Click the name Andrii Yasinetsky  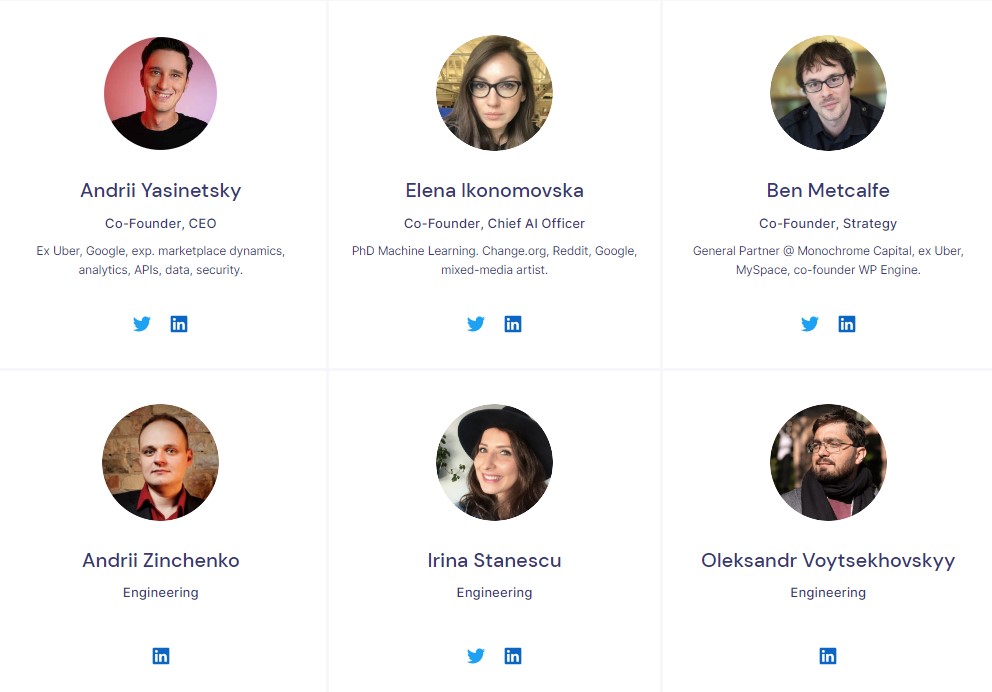[160, 190]
